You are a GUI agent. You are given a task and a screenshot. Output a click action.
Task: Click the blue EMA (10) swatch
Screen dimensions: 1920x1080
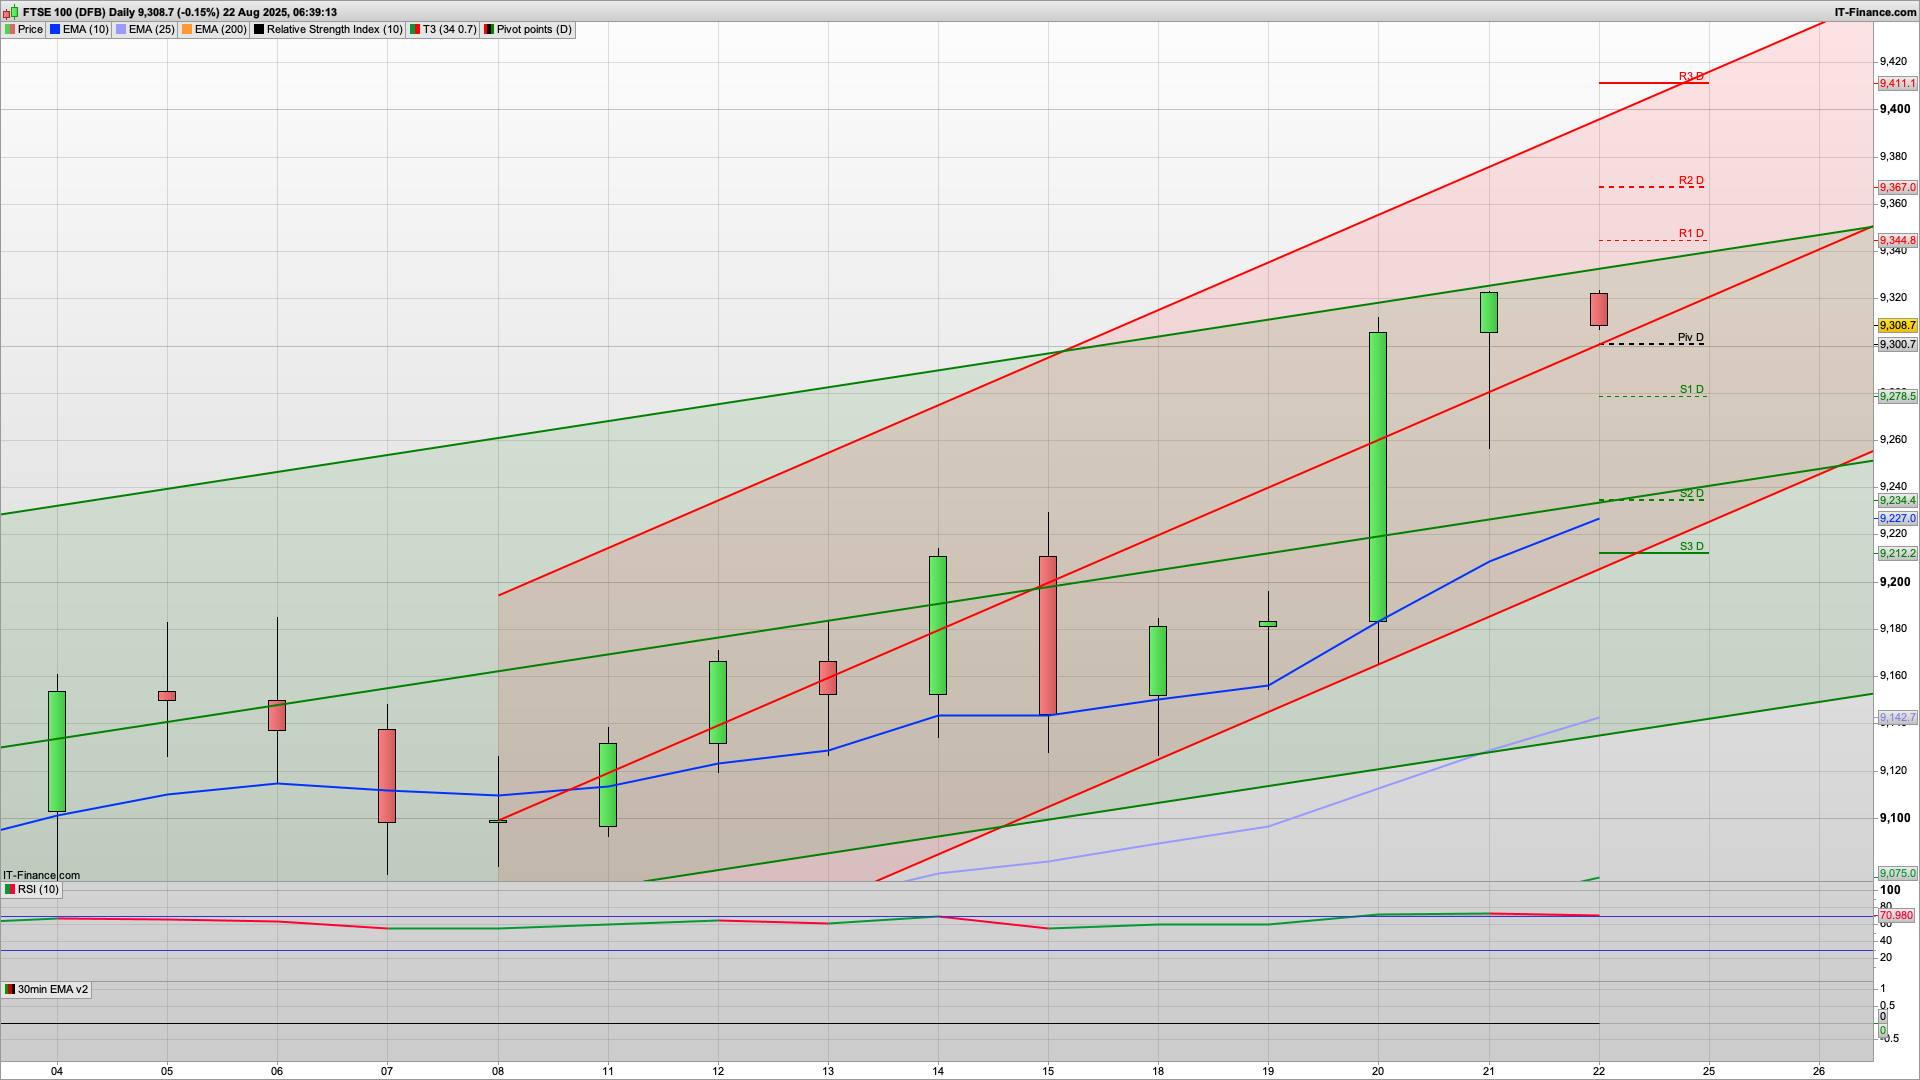tap(55, 29)
